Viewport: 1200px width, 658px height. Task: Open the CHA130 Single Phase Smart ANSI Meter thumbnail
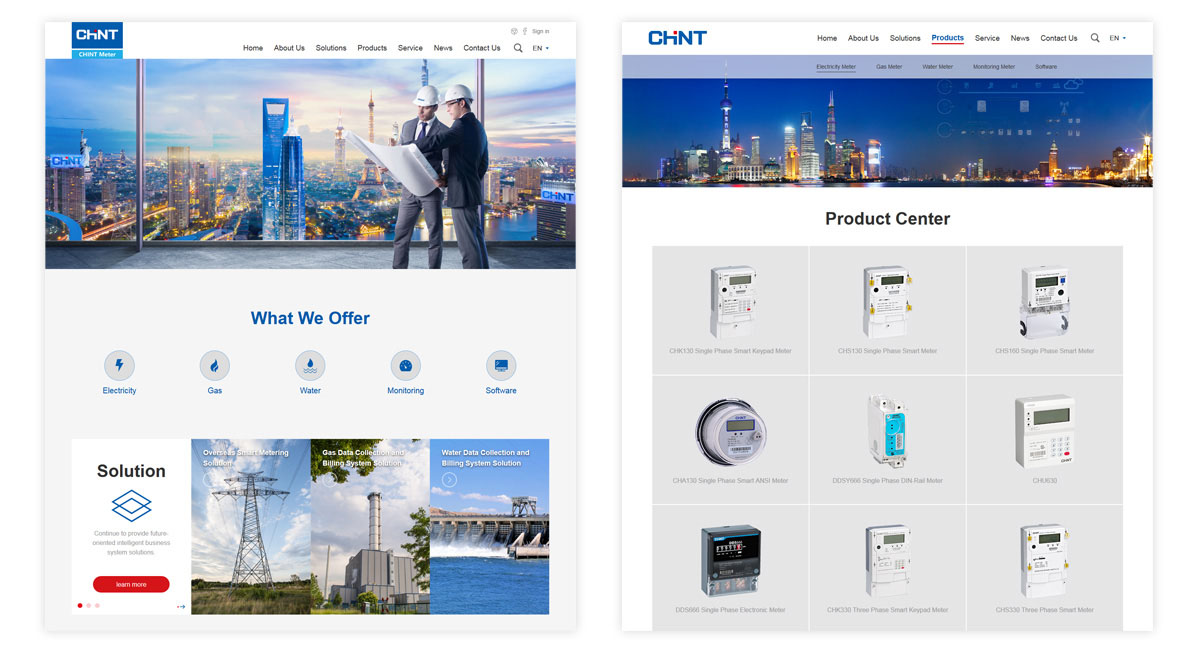(x=730, y=432)
